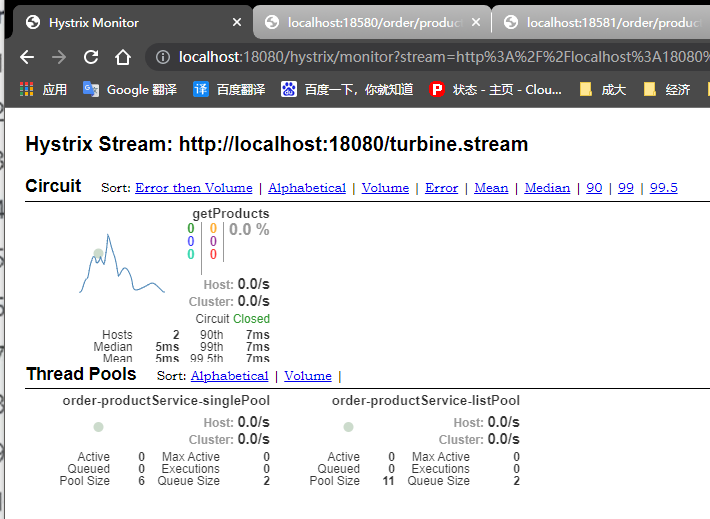Screen dimensions: 710x519
Task: Click getProducts Hosts value 2
Action: [x=176, y=335]
